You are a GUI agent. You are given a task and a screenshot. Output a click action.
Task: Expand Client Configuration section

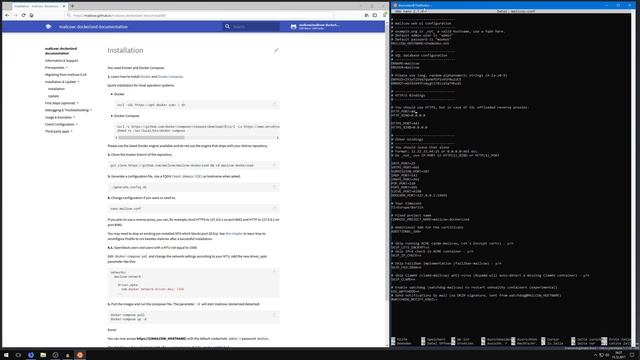tap(61, 124)
